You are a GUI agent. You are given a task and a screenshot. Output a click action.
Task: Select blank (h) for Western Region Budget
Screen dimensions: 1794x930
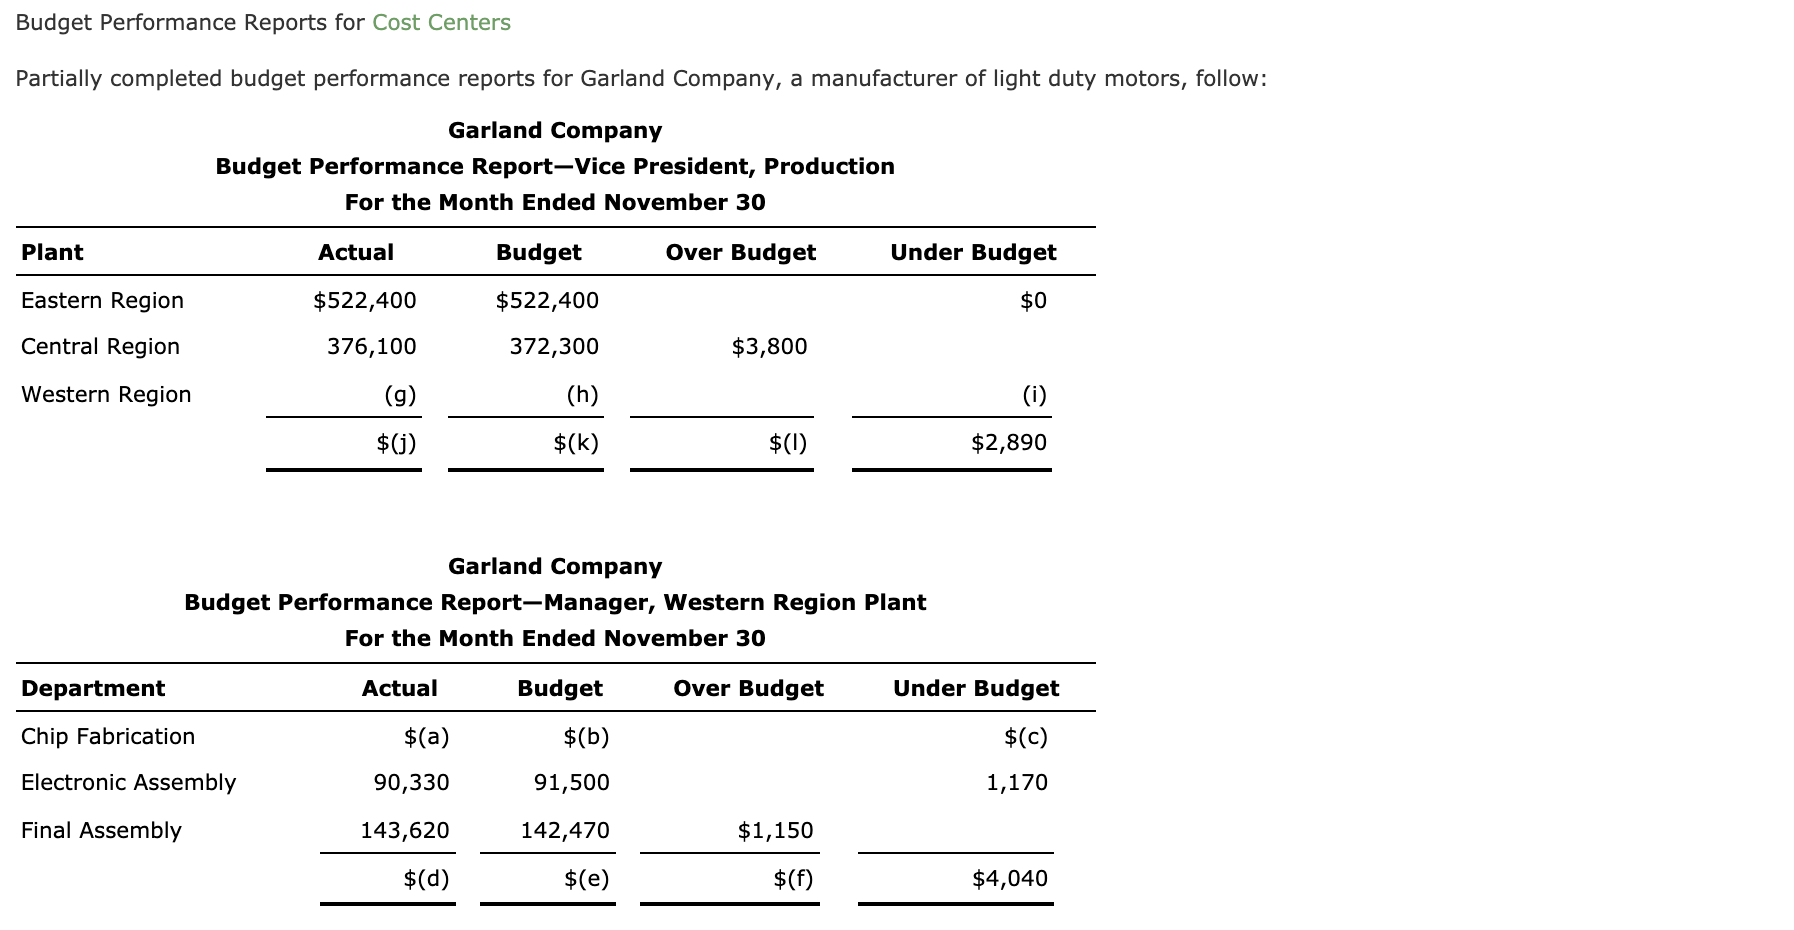(584, 394)
